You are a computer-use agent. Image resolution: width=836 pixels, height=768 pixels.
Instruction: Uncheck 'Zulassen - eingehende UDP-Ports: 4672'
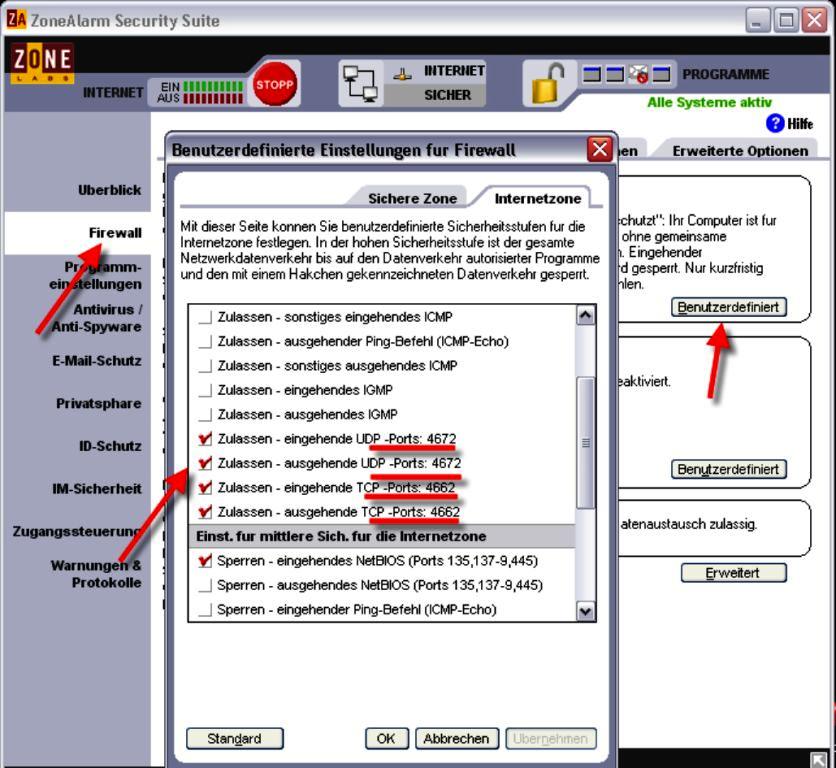205,439
